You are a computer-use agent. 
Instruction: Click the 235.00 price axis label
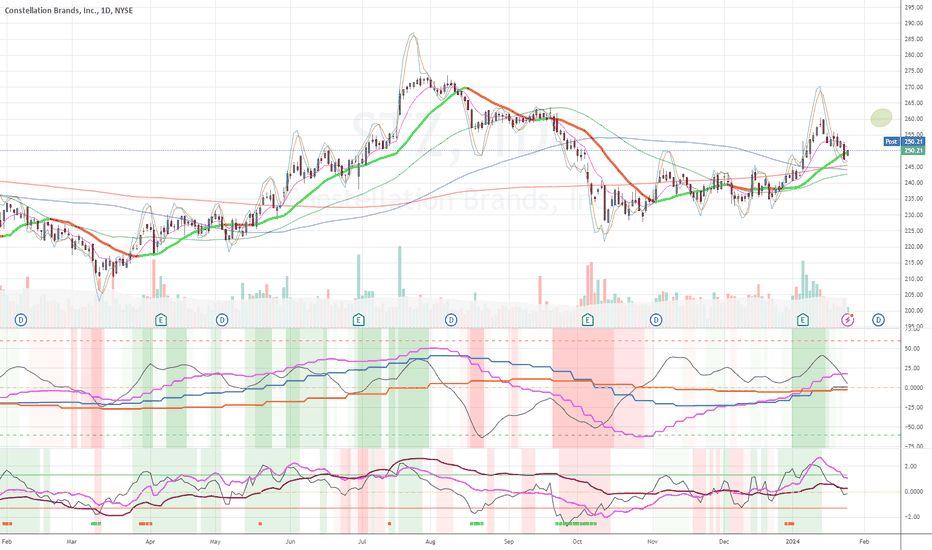pyautogui.click(x=914, y=199)
